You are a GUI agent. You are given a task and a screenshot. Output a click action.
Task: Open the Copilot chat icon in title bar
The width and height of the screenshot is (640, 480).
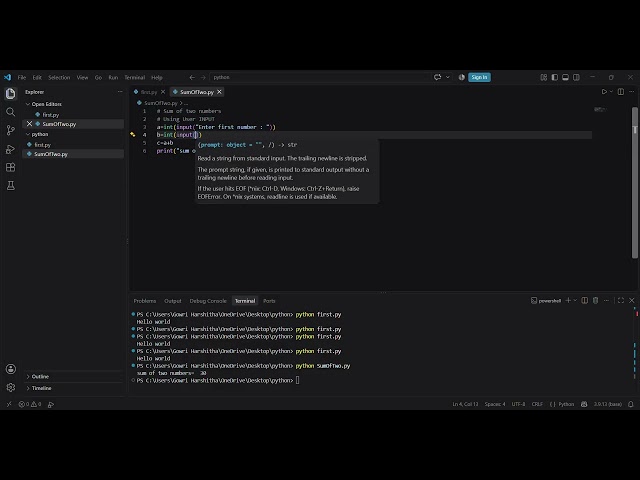coord(438,77)
